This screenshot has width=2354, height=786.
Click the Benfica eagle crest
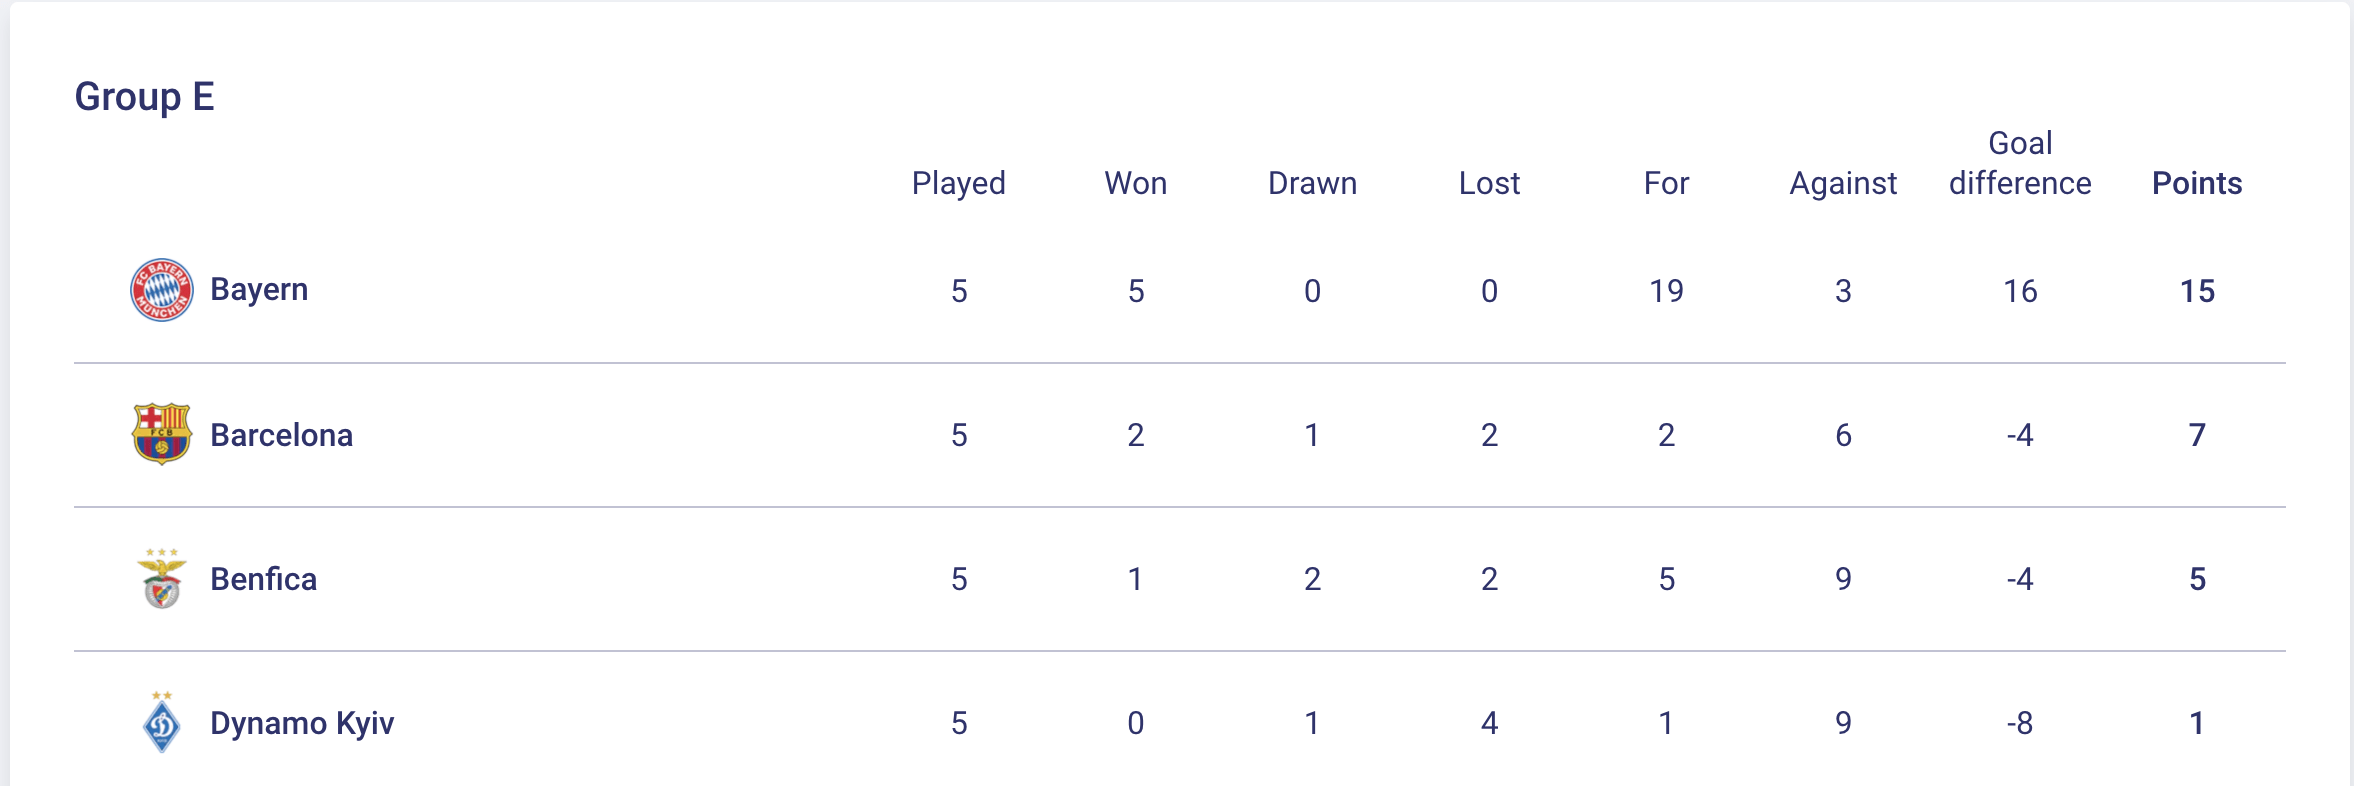coord(162,579)
